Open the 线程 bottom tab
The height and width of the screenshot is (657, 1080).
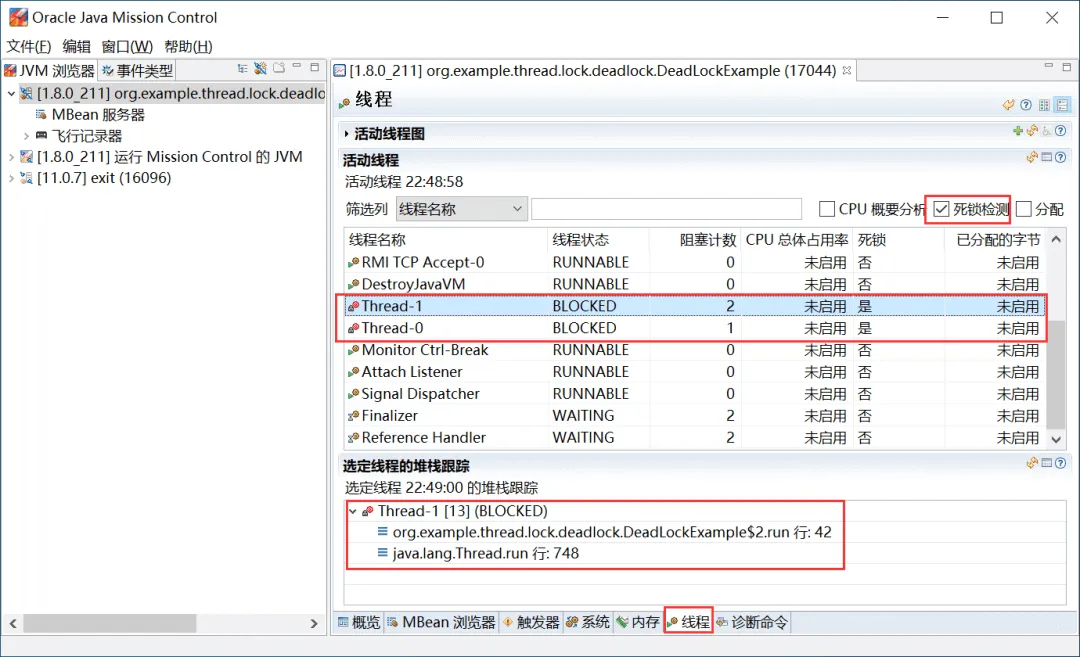[x=688, y=622]
